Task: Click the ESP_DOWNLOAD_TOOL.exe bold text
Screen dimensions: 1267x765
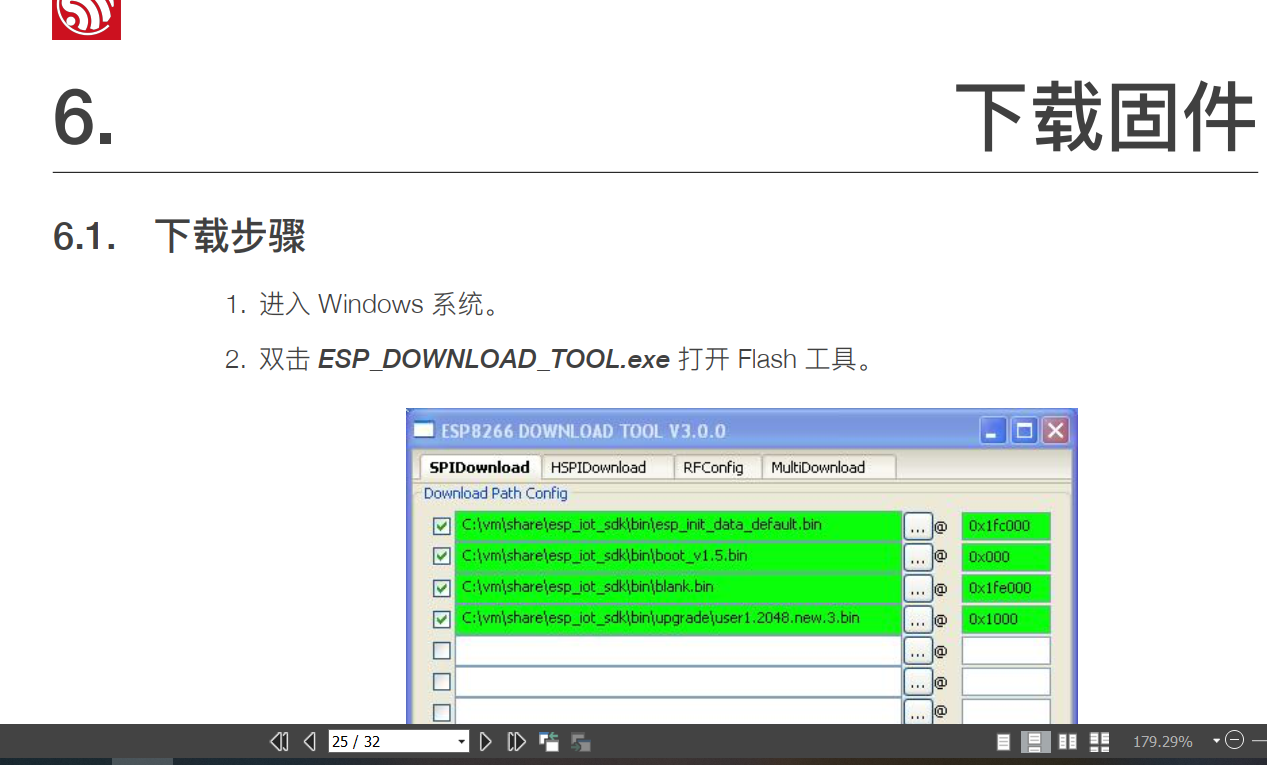Action: (494, 359)
